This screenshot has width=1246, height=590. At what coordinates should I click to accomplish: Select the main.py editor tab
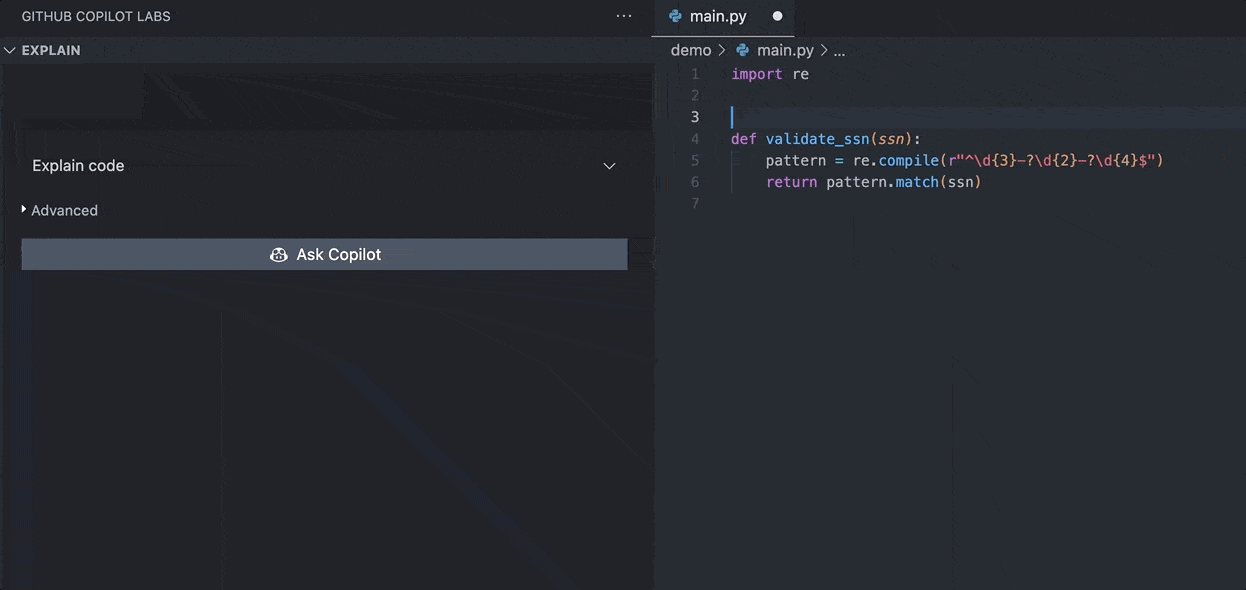point(723,17)
